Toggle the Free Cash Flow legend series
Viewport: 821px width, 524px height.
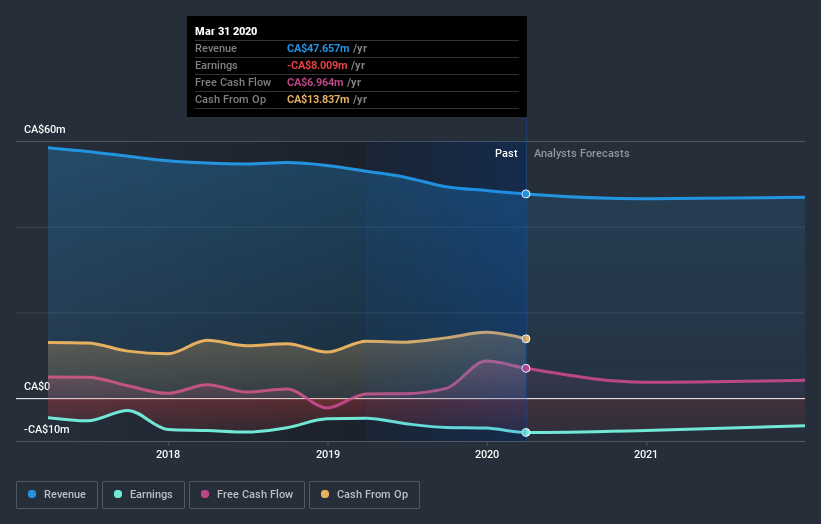pyautogui.click(x=247, y=495)
